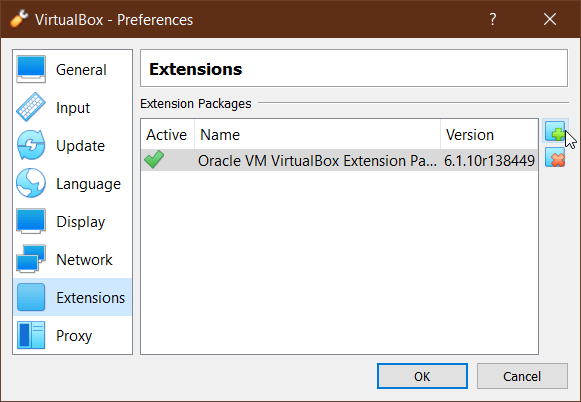Screen dimensions: 581x402
Task: Click the Display screen icon
Action: tap(31, 221)
